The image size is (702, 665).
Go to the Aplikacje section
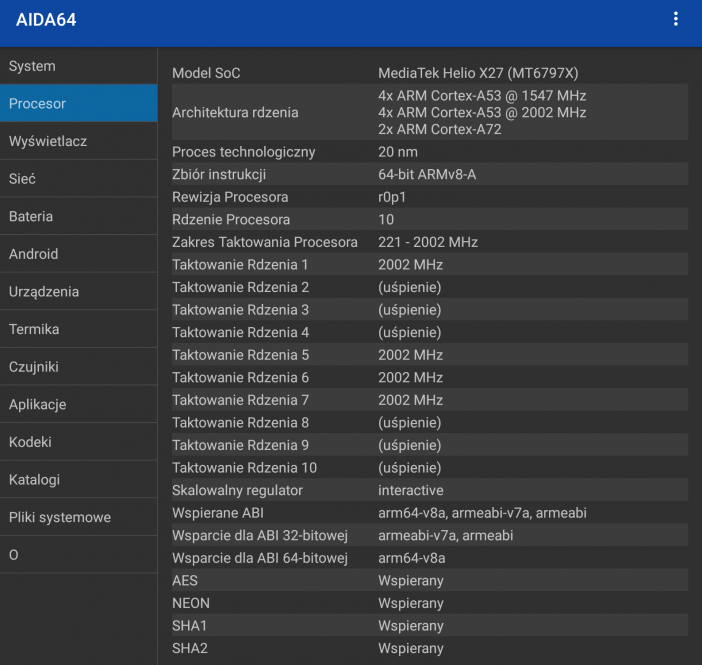[x=78, y=404]
